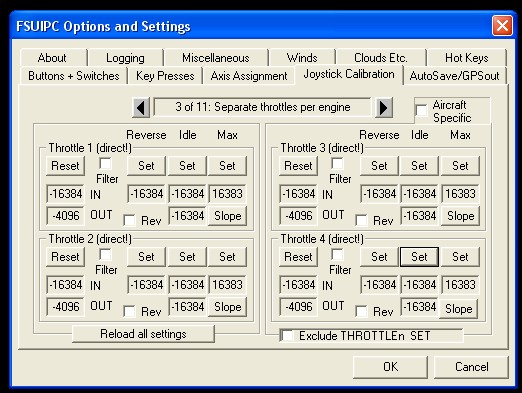Open Slope settings for Throttle 4
The image size is (522, 393).
click(x=458, y=309)
